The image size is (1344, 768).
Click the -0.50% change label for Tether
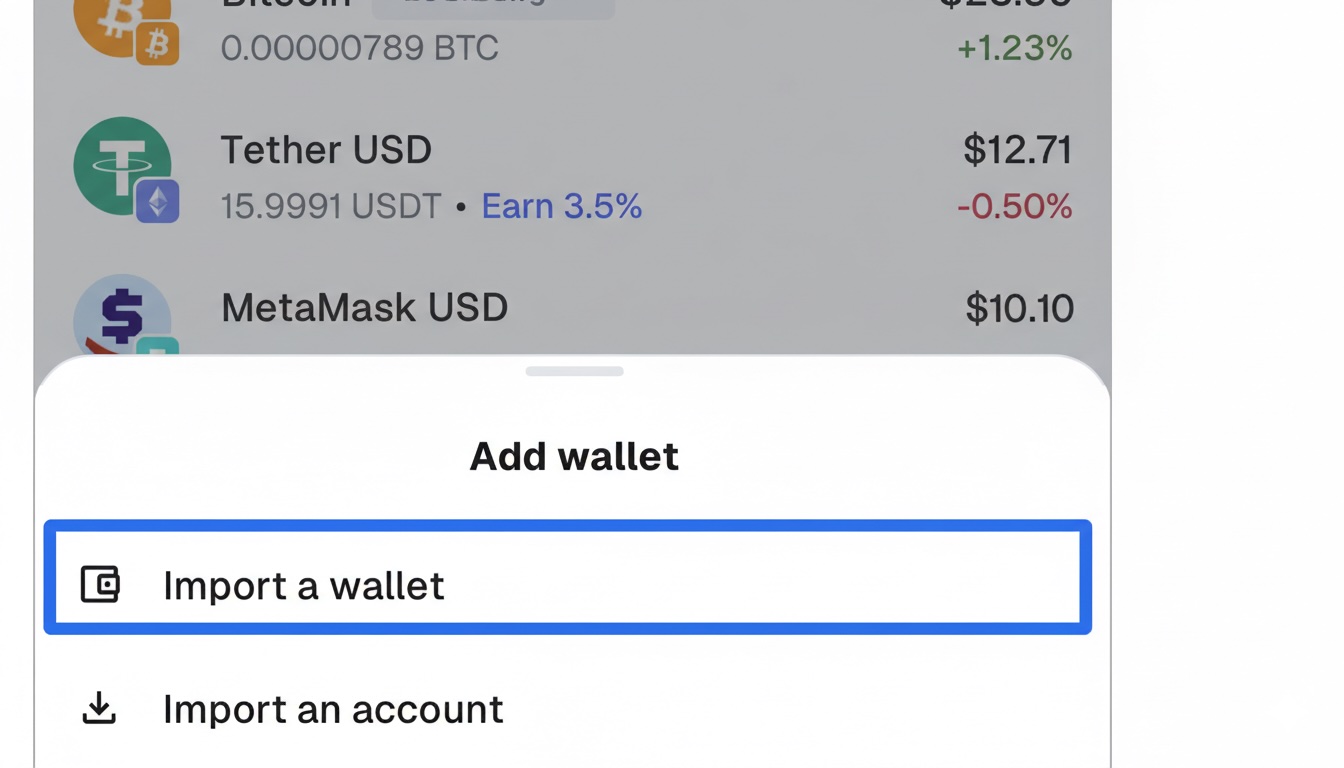(x=1015, y=206)
